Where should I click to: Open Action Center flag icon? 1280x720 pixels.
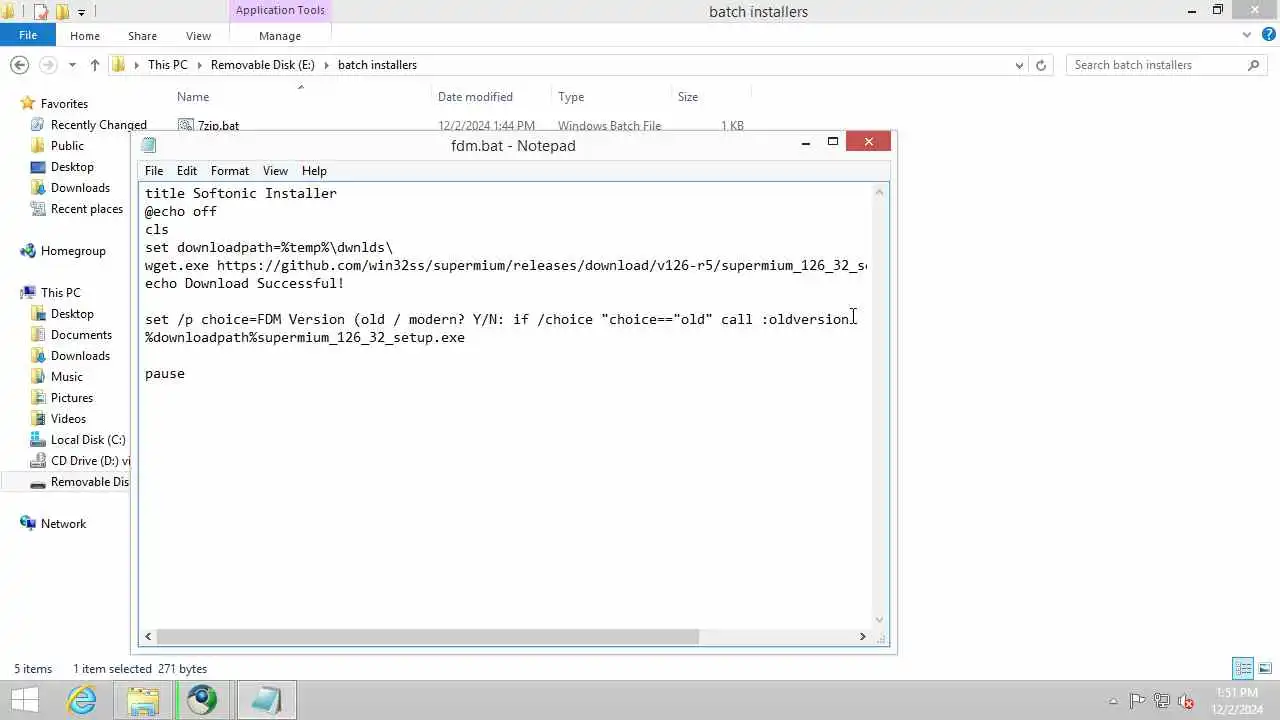tap(1137, 701)
